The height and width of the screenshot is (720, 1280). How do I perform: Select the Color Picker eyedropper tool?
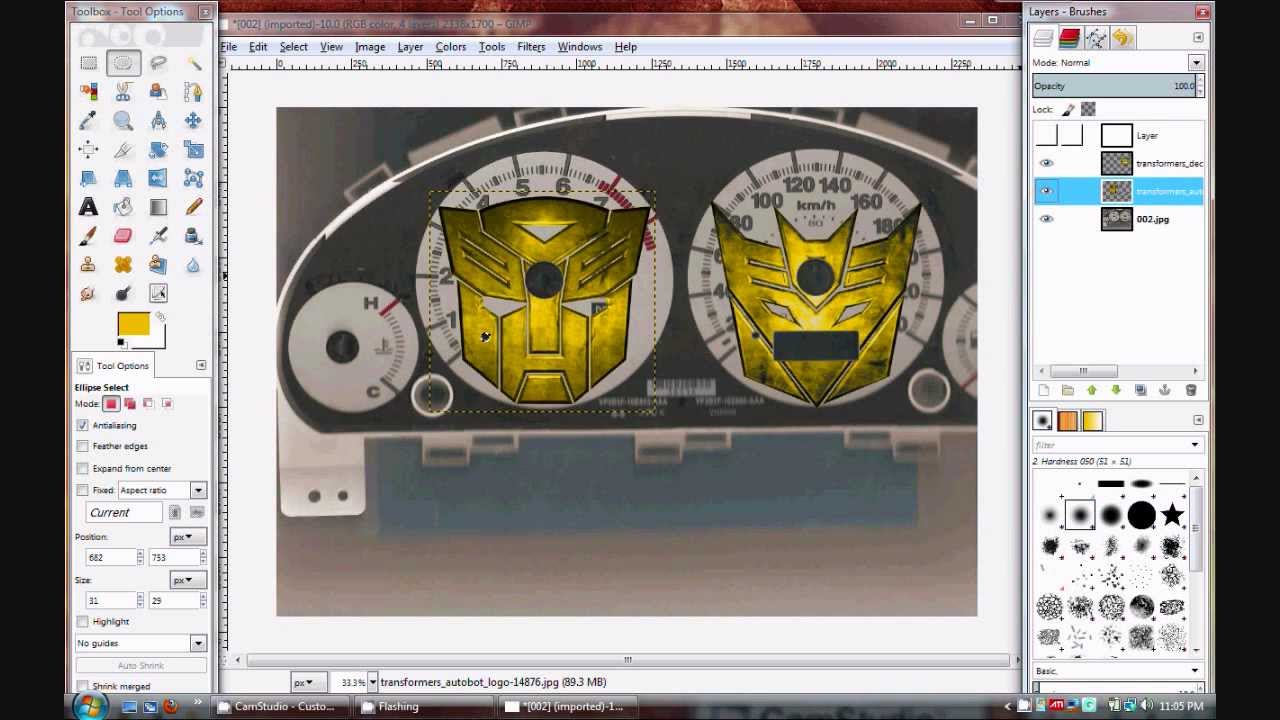pos(88,121)
